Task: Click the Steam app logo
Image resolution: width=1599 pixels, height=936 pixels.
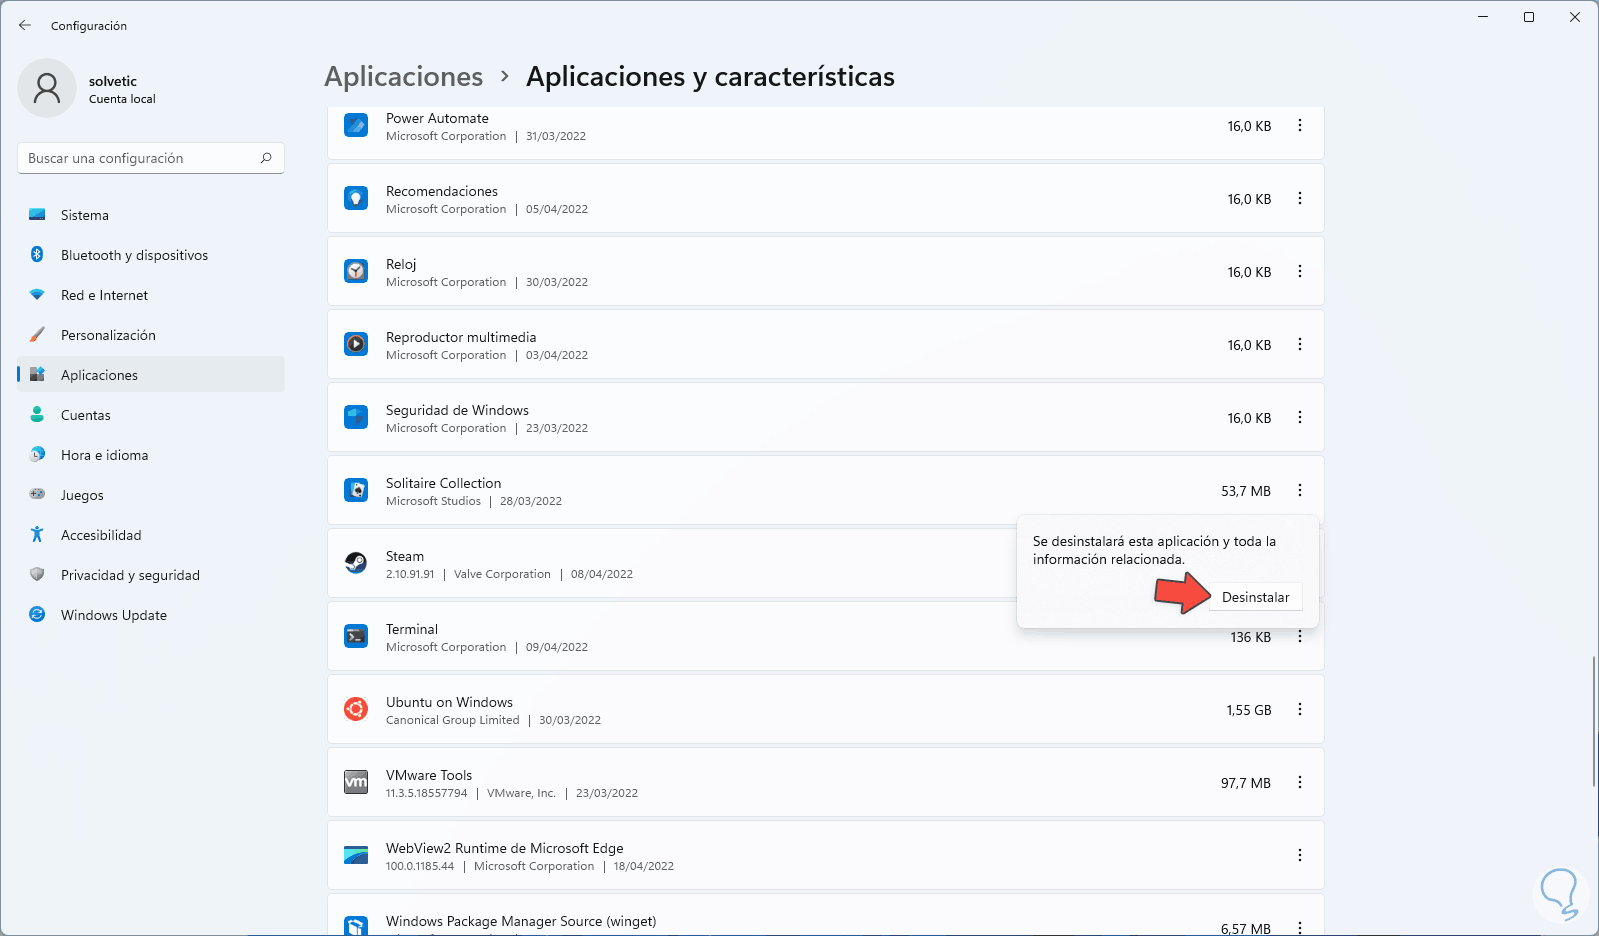Action: pos(356,564)
